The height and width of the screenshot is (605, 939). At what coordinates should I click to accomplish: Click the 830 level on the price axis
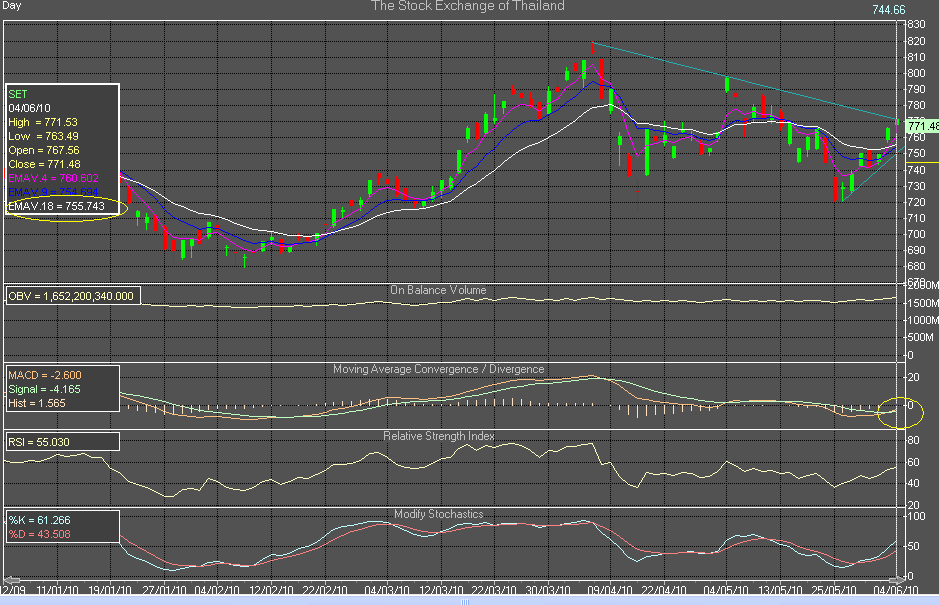click(x=916, y=25)
